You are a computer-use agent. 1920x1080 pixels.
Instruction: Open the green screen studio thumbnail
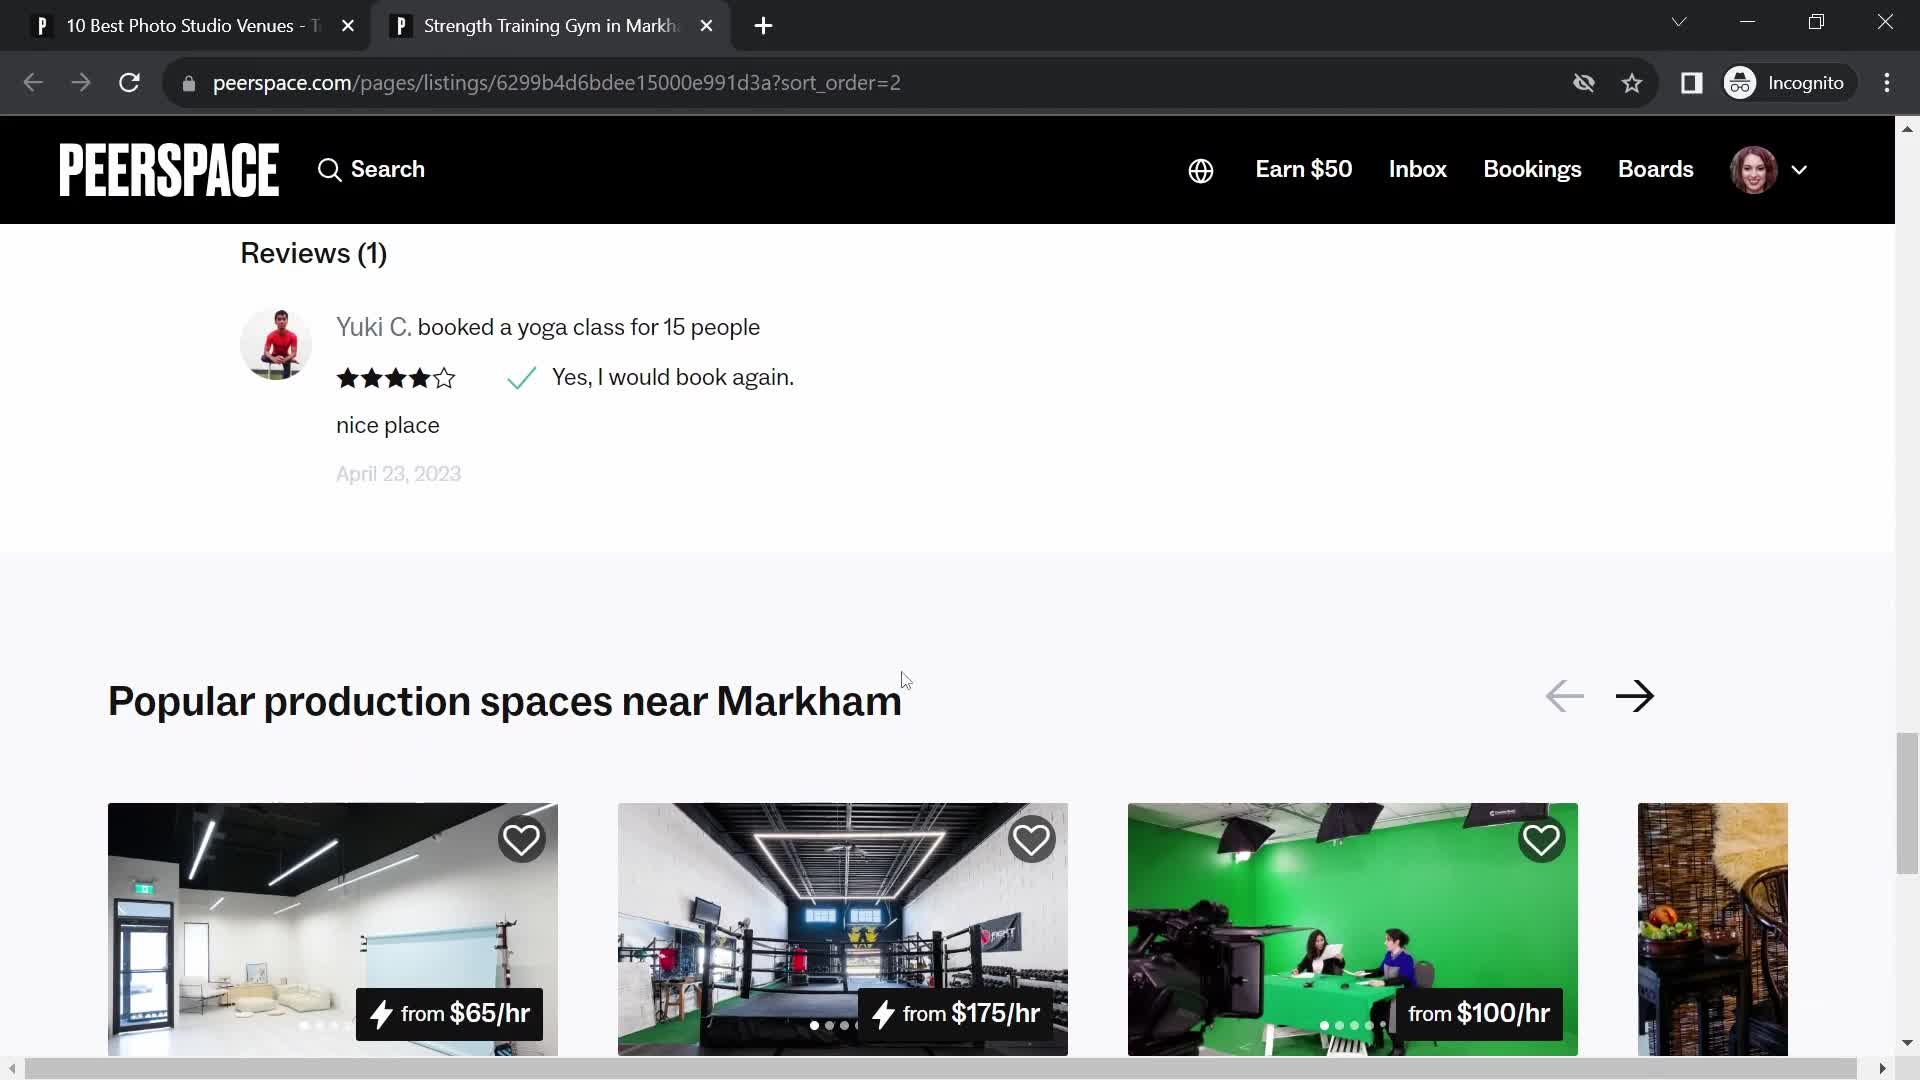[x=1353, y=929]
